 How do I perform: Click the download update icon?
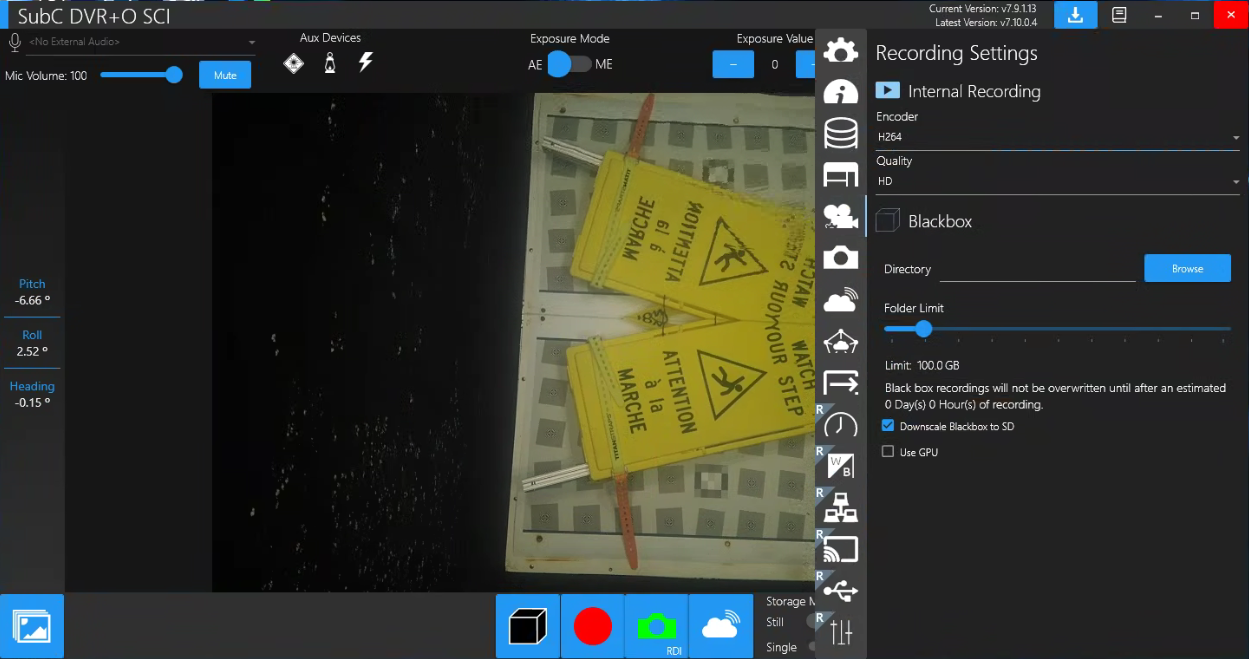(x=1075, y=15)
